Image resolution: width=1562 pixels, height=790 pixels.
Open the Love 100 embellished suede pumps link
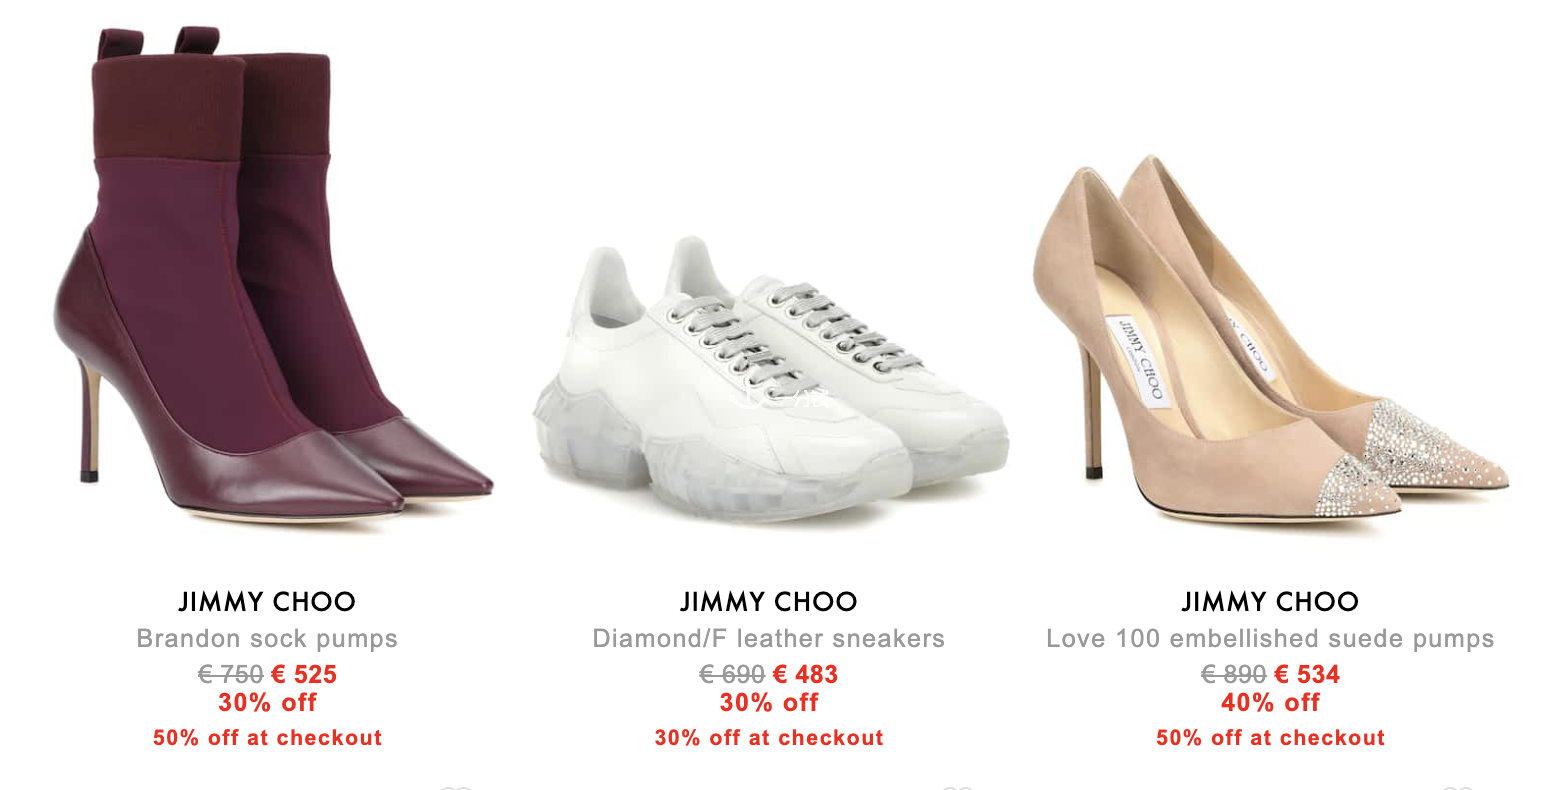click(1270, 639)
